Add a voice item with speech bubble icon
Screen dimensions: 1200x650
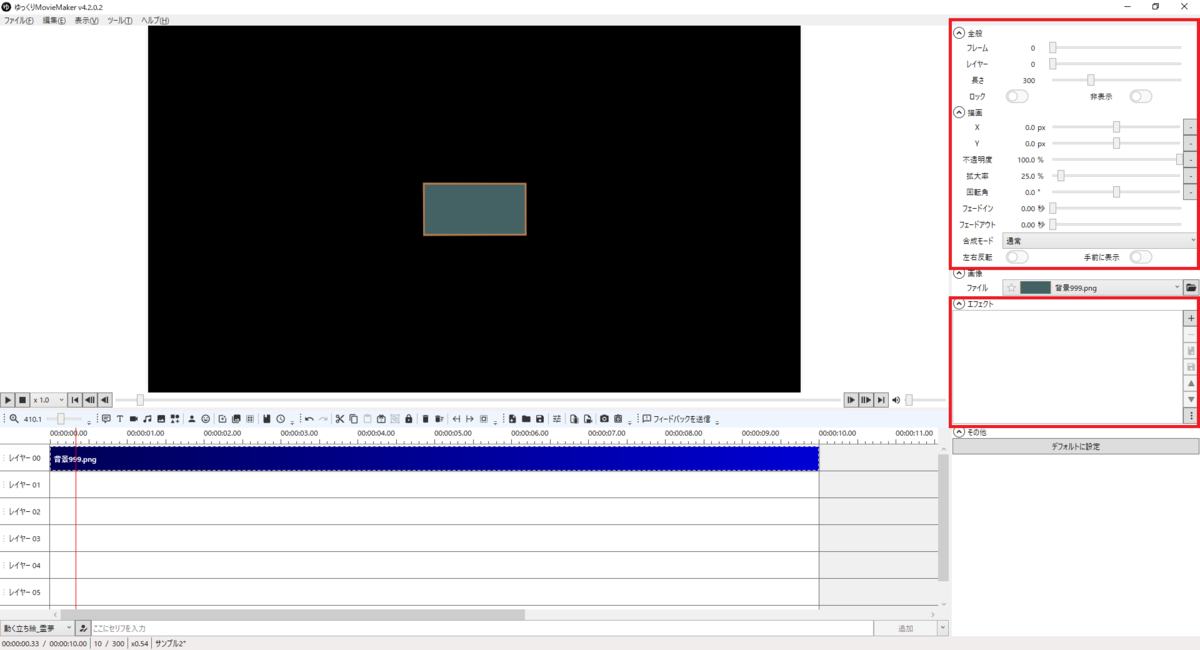tap(106, 419)
